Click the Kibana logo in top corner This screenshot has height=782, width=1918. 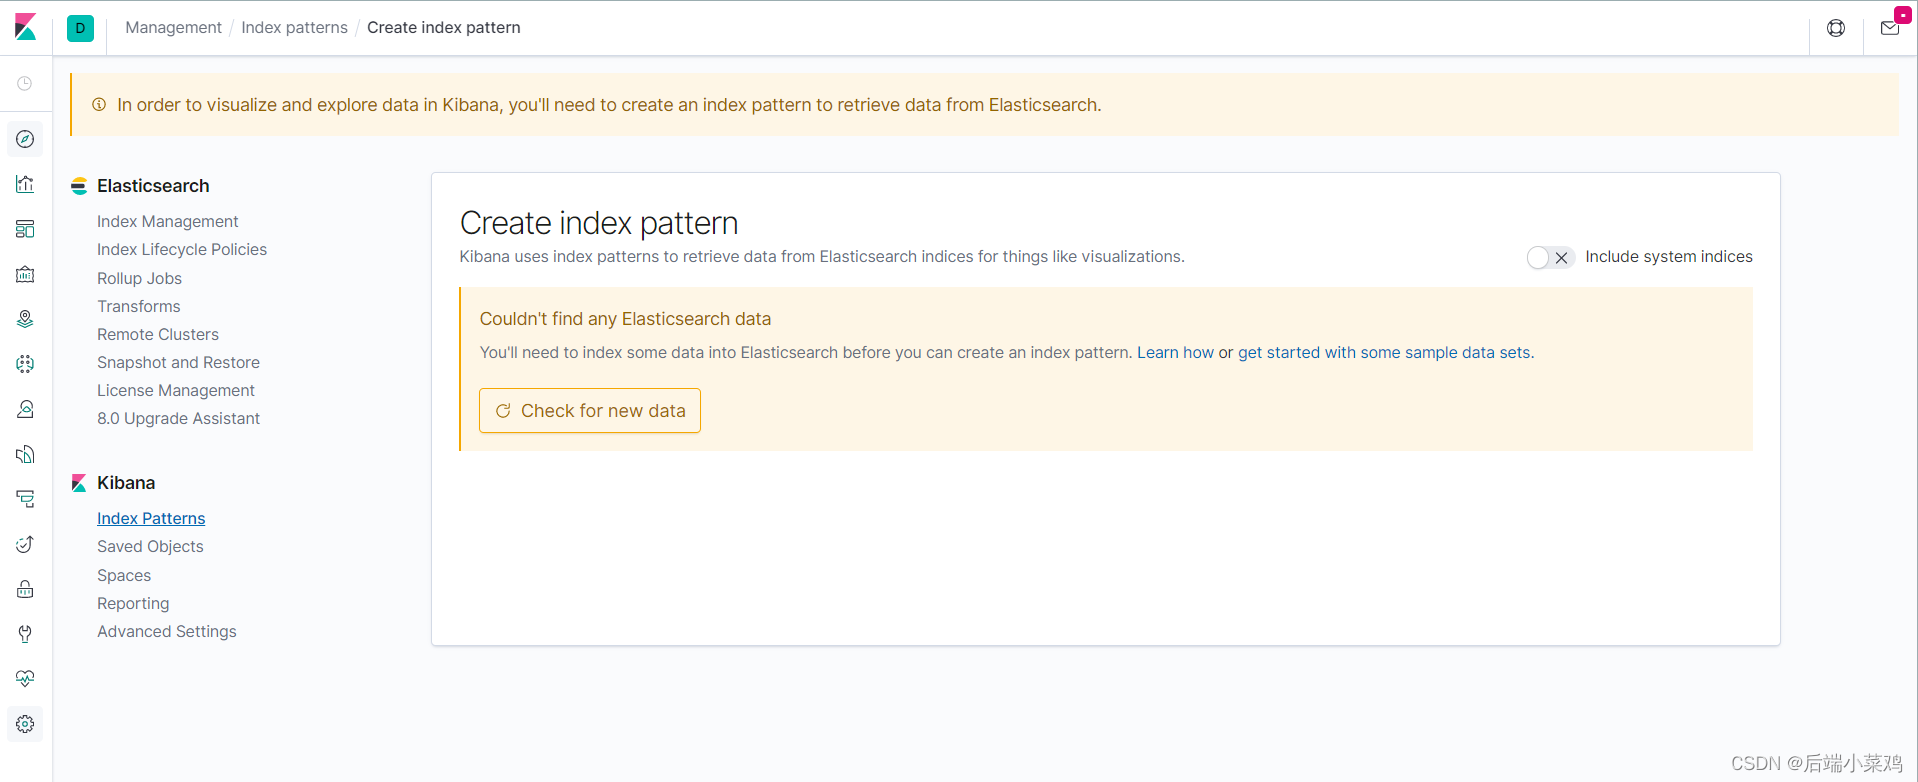pyautogui.click(x=26, y=27)
